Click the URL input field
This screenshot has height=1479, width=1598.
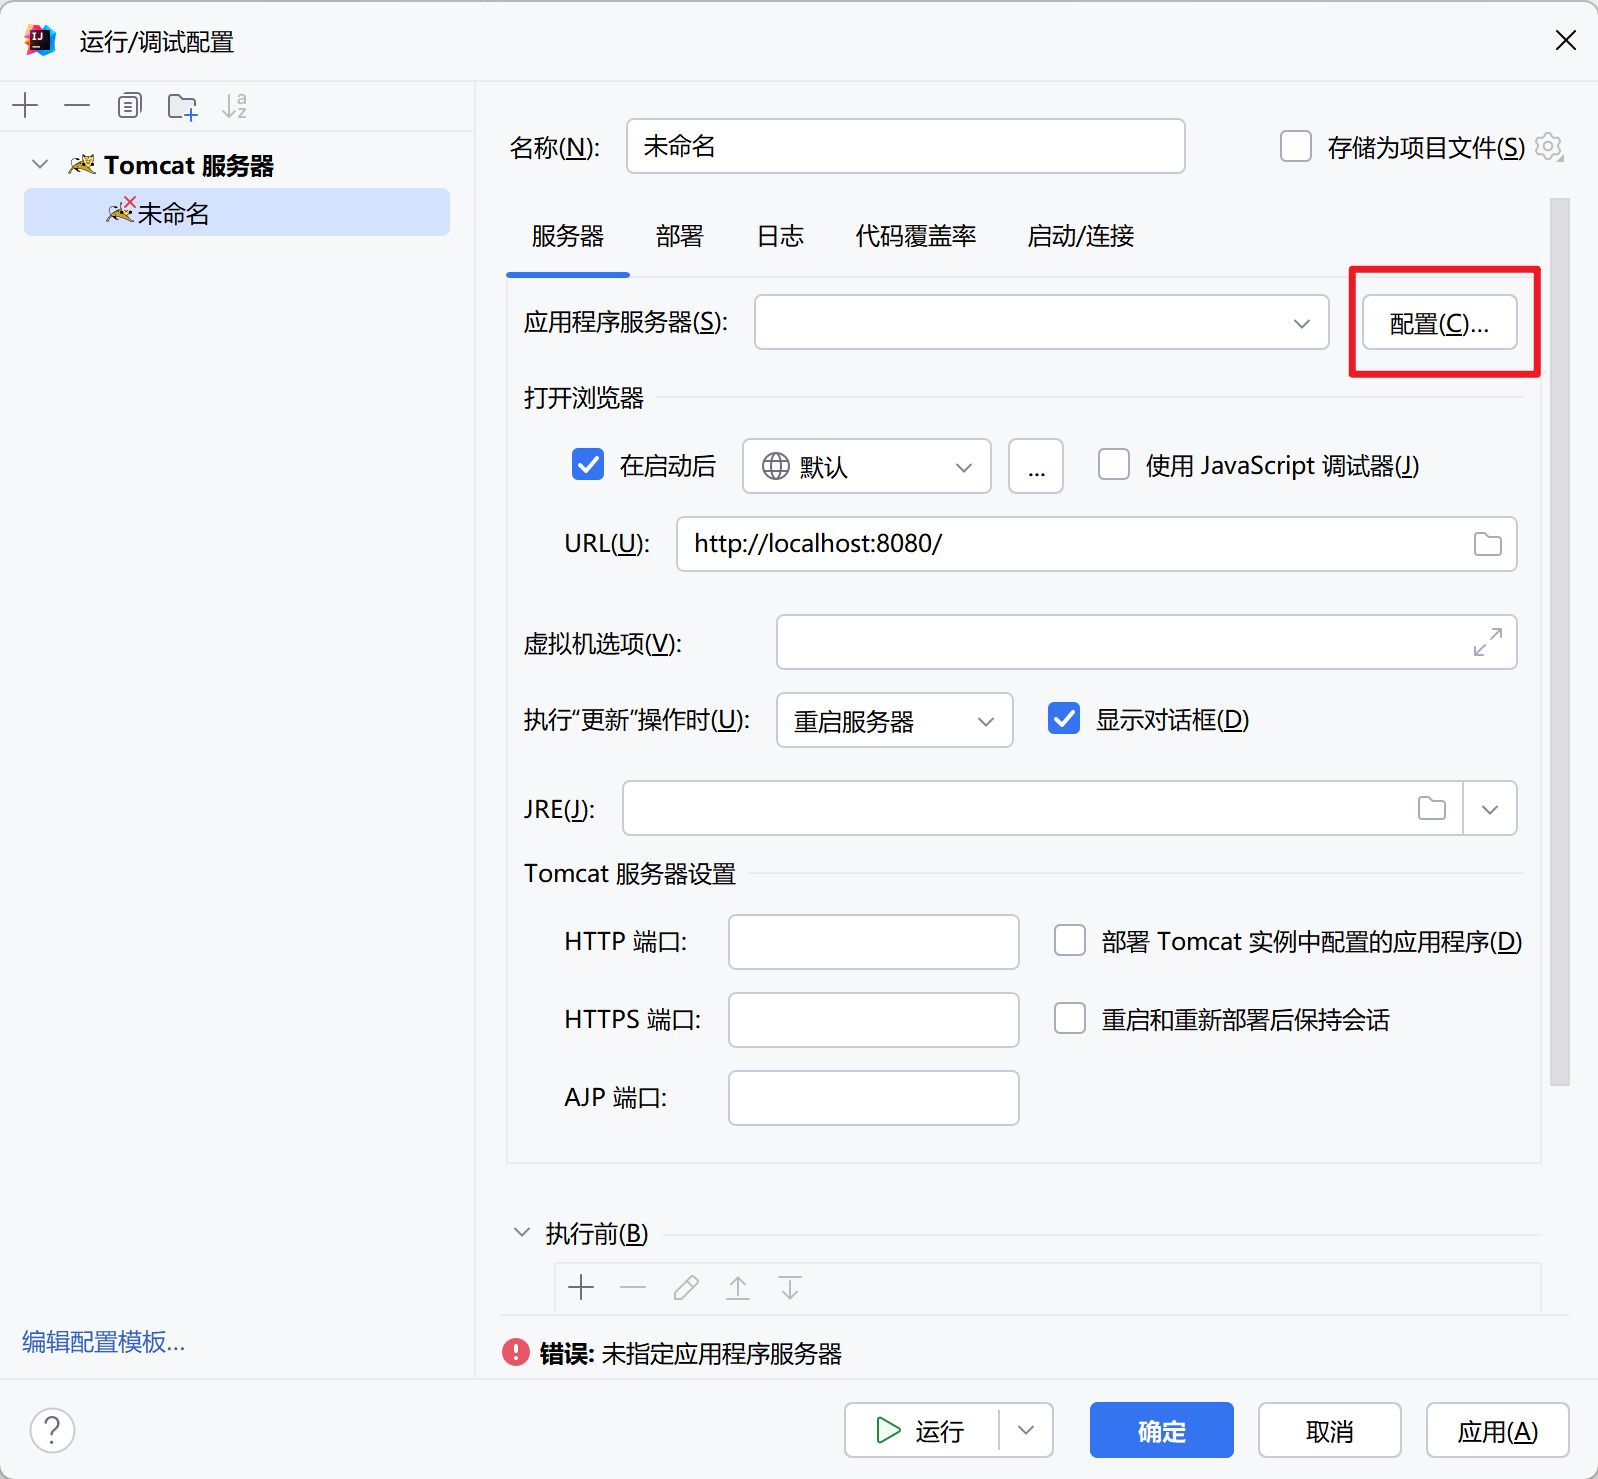pyautogui.click(x=1097, y=544)
